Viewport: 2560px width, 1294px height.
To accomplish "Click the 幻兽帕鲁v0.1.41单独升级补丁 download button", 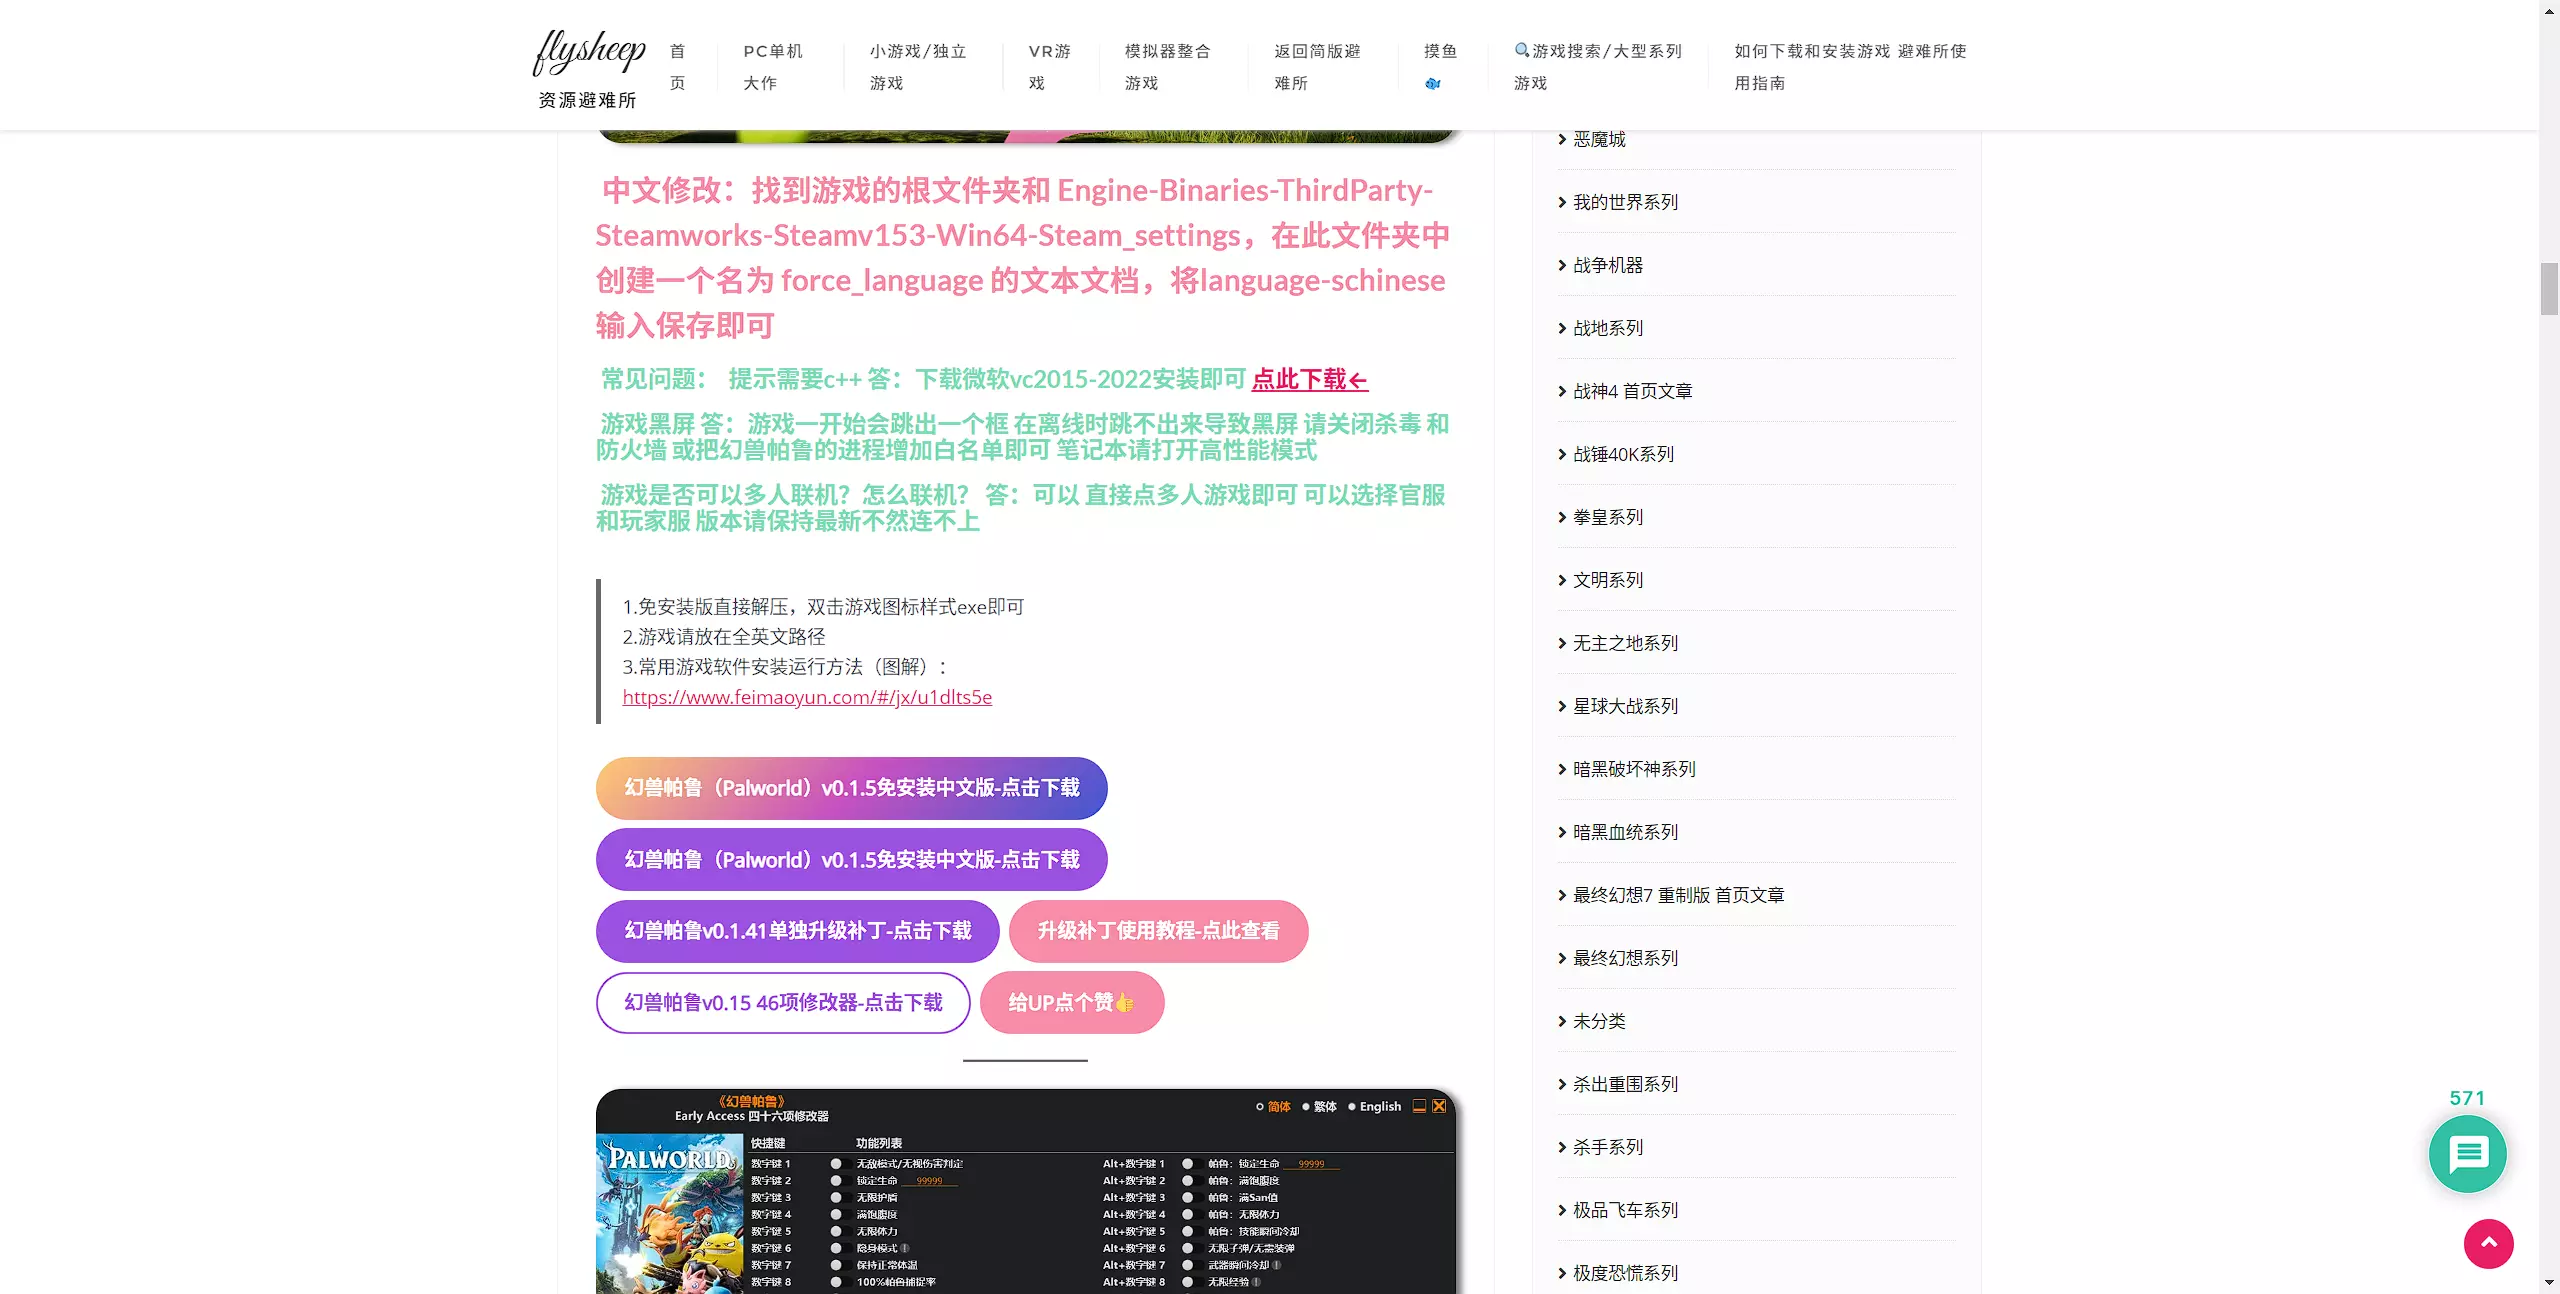I will coord(797,931).
